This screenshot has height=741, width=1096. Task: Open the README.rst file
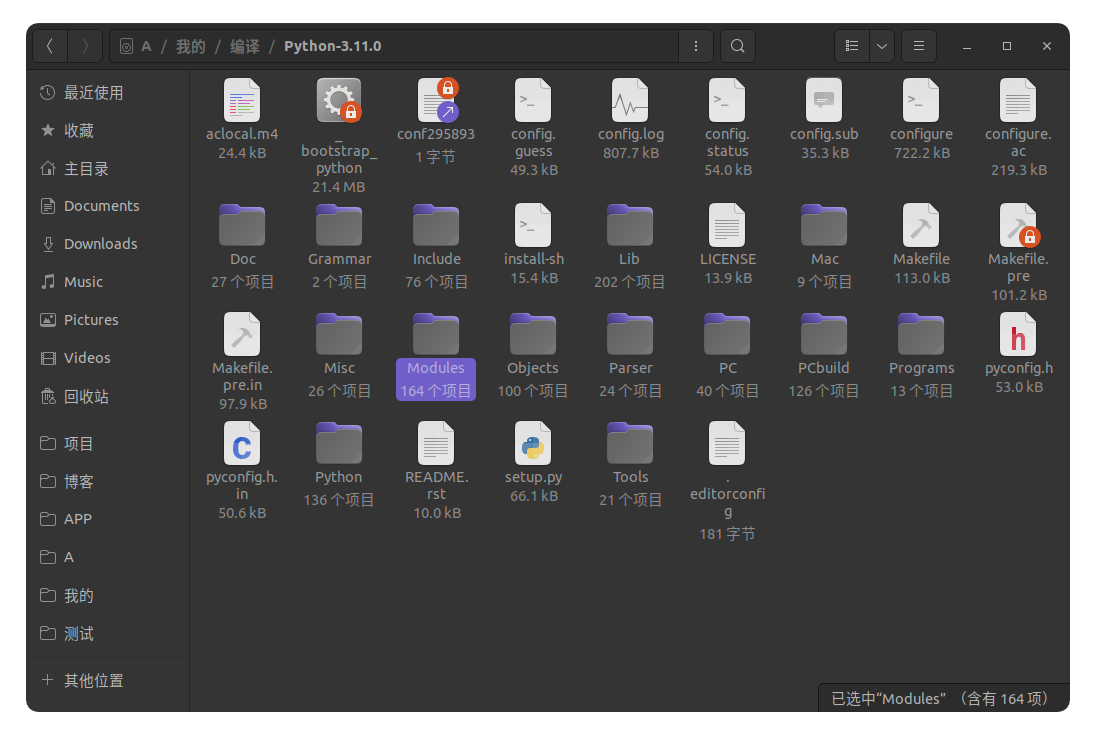(436, 443)
